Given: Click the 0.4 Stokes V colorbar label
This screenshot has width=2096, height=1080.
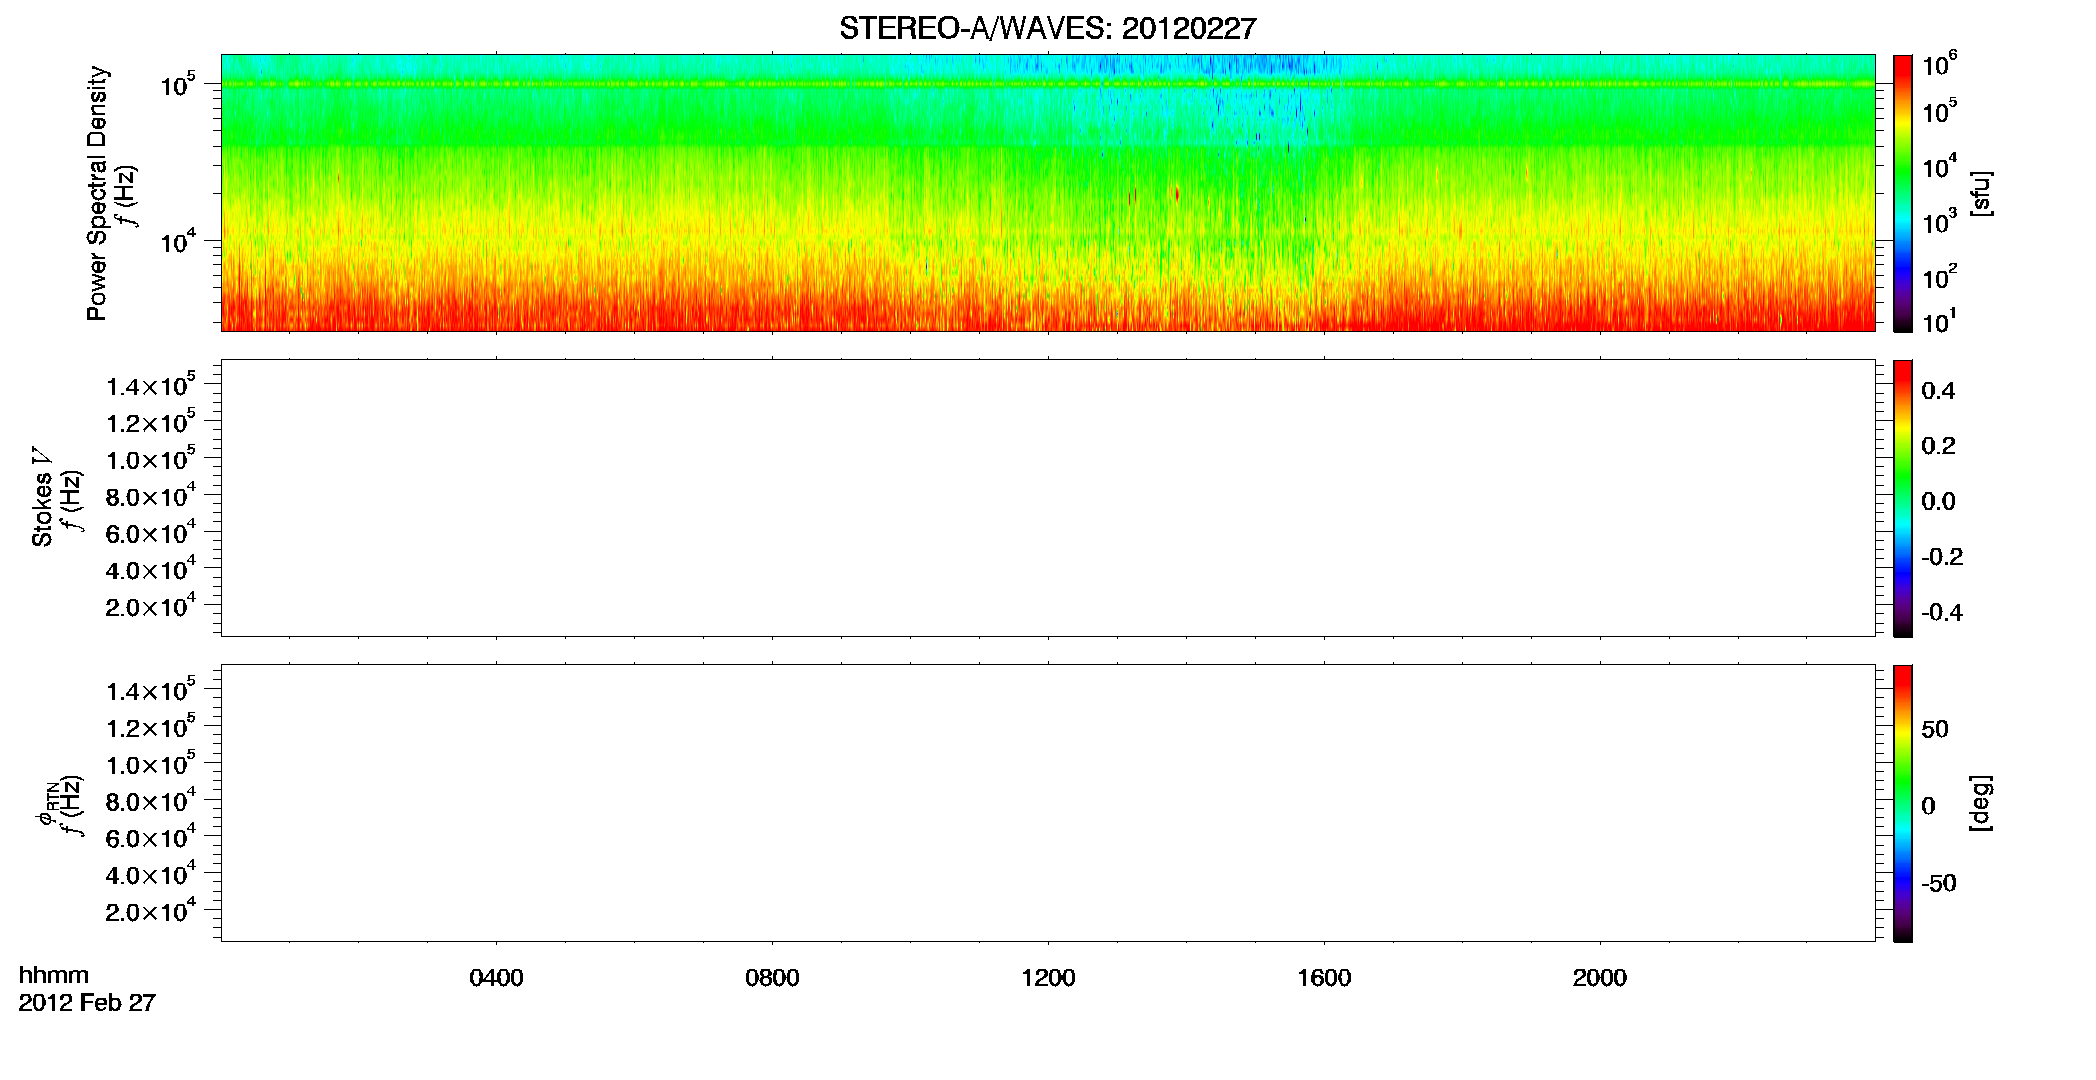Looking at the screenshot, I should [x=1938, y=391].
